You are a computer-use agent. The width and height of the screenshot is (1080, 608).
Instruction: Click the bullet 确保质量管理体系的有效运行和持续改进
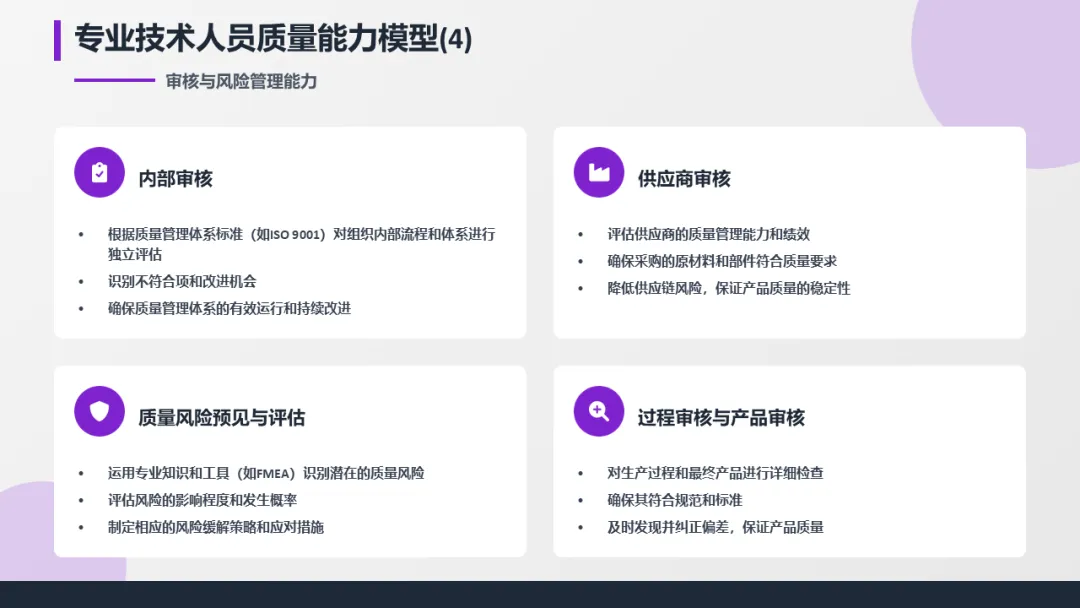click(x=229, y=308)
